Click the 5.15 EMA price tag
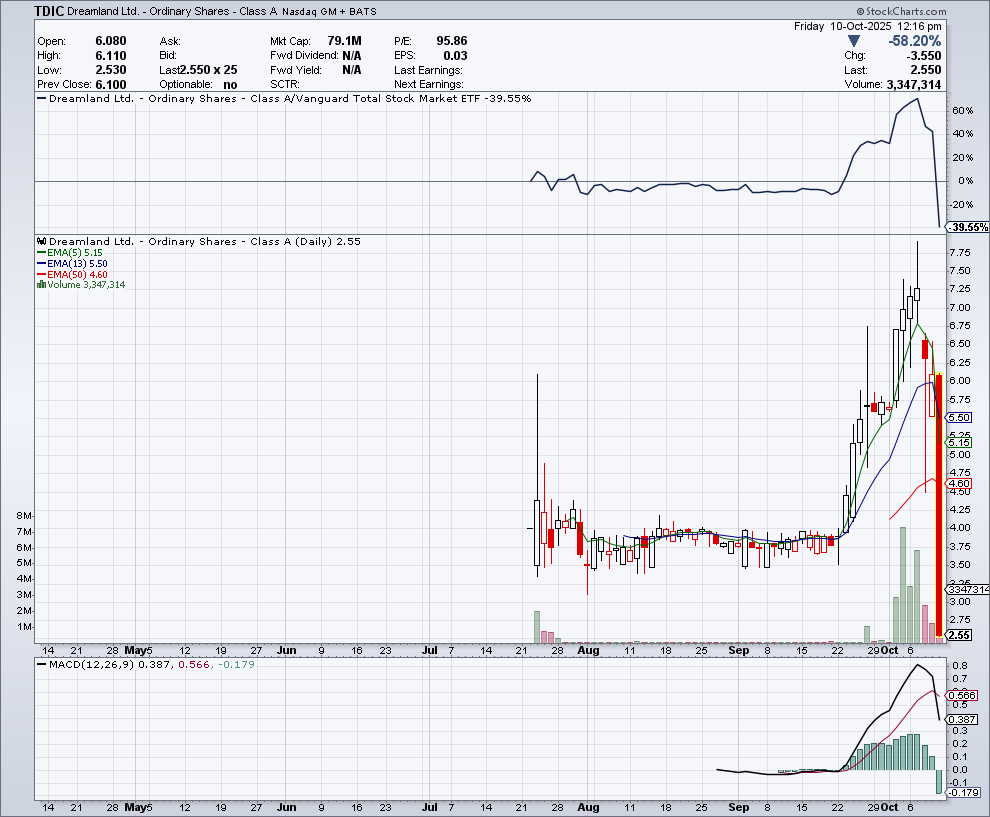The height and width of the screenshot is (817, 990). 959,443
